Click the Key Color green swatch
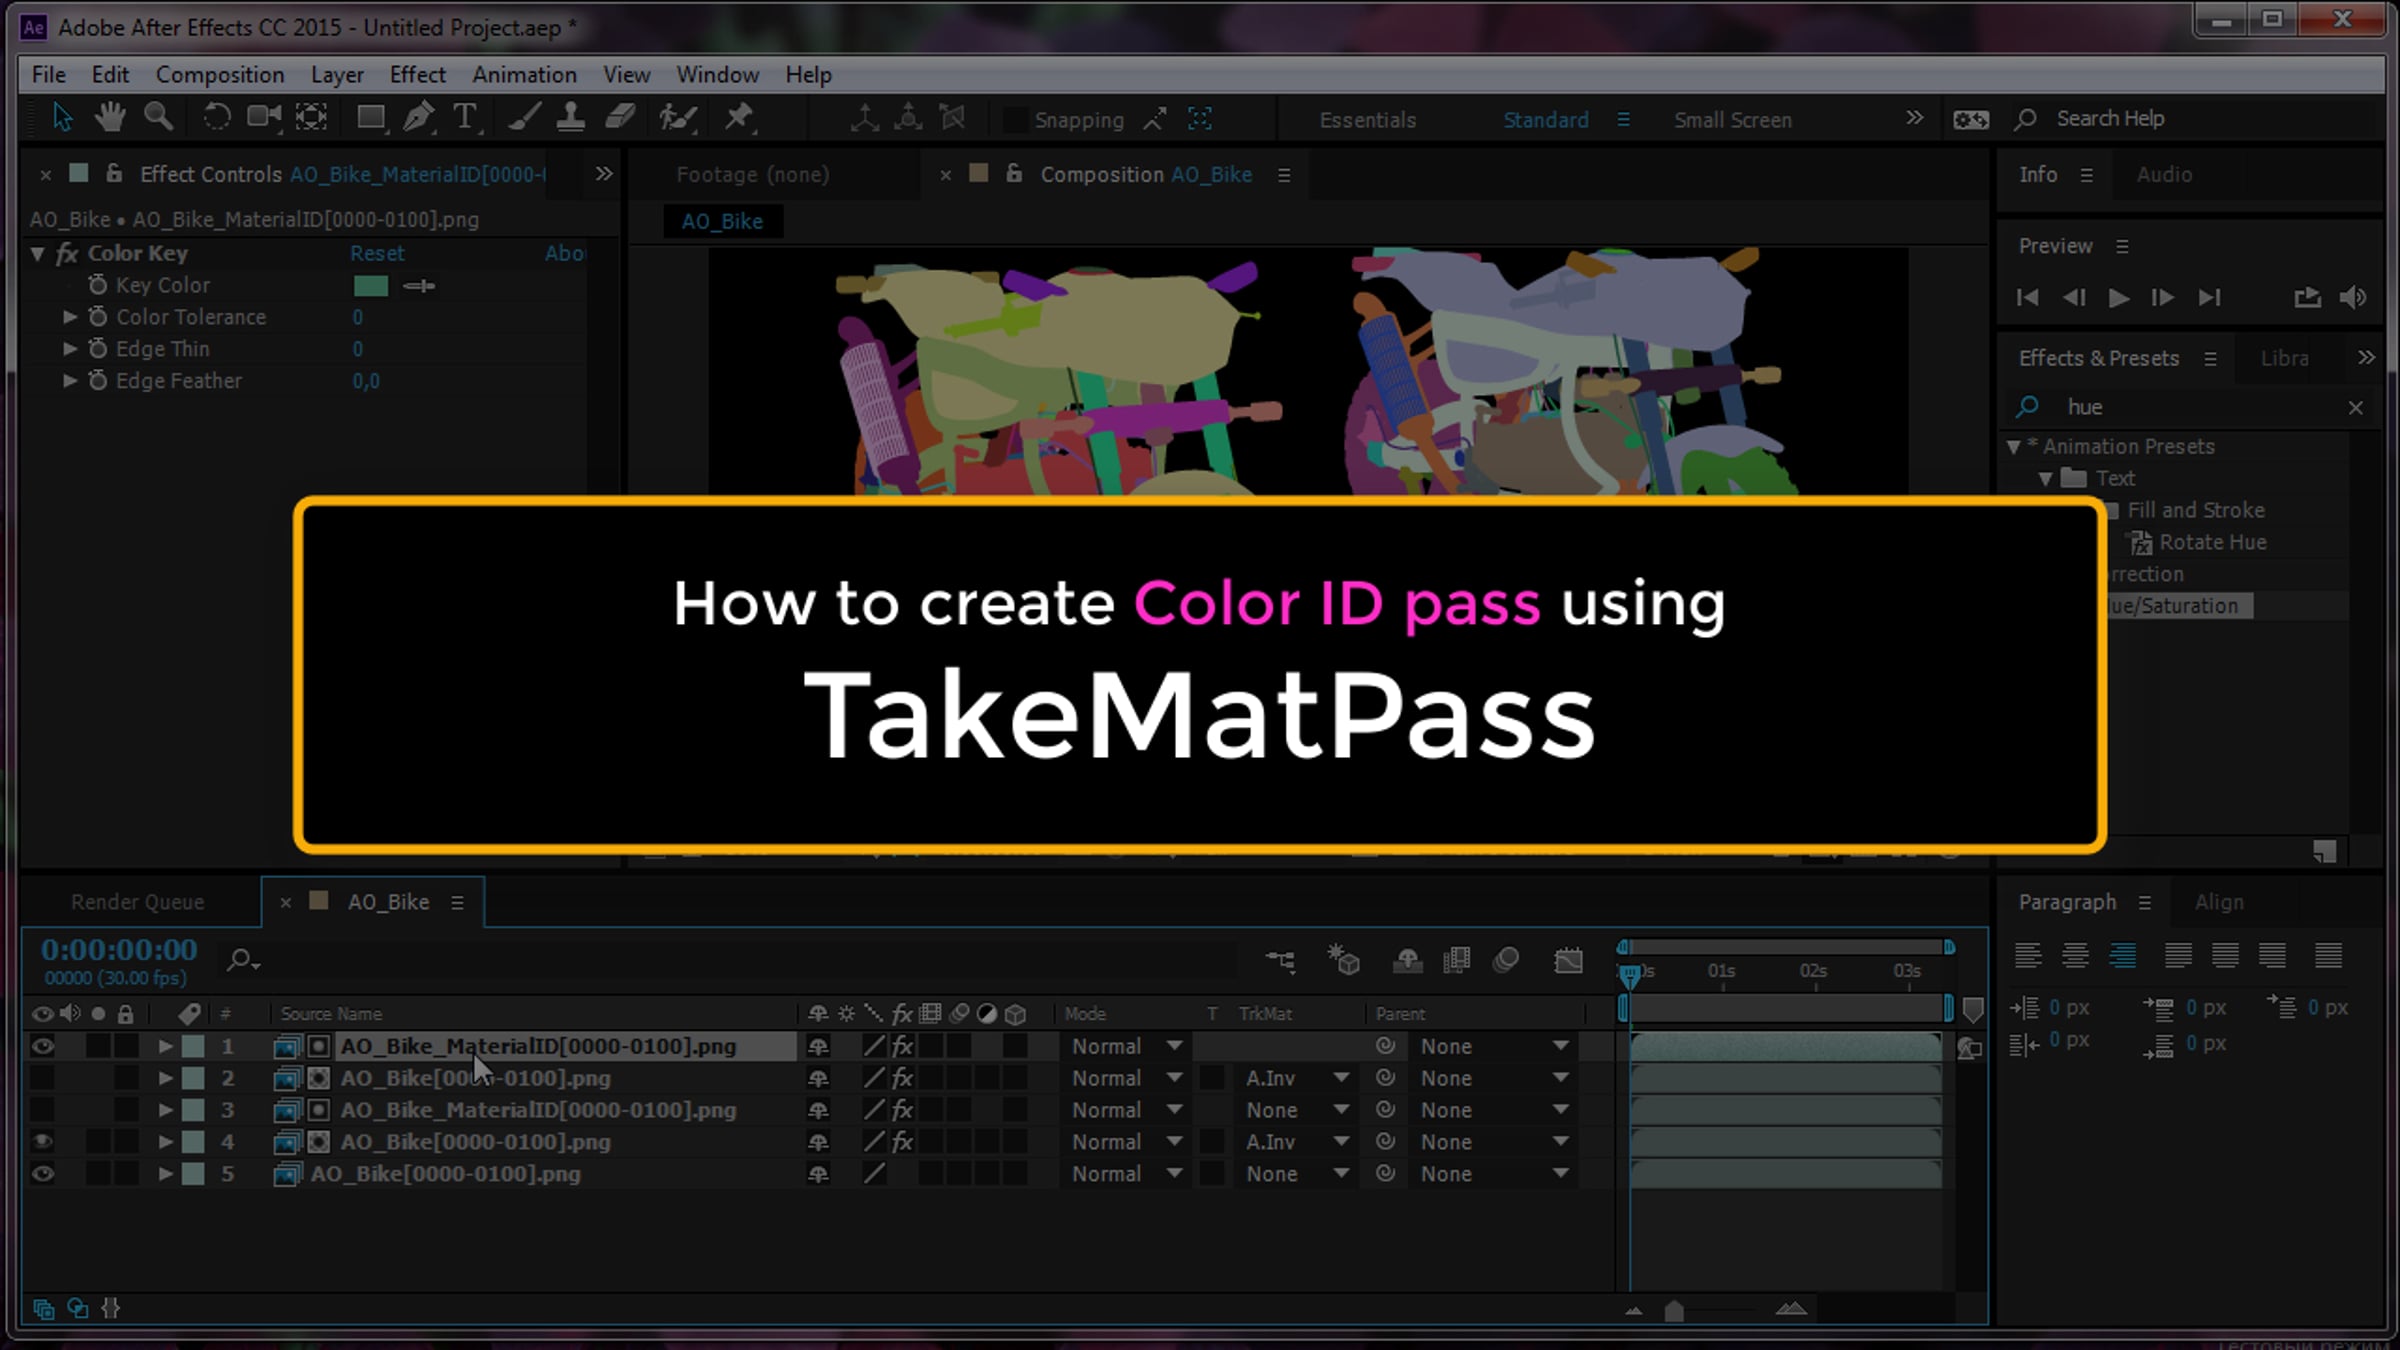 click(x=370, y=286)
